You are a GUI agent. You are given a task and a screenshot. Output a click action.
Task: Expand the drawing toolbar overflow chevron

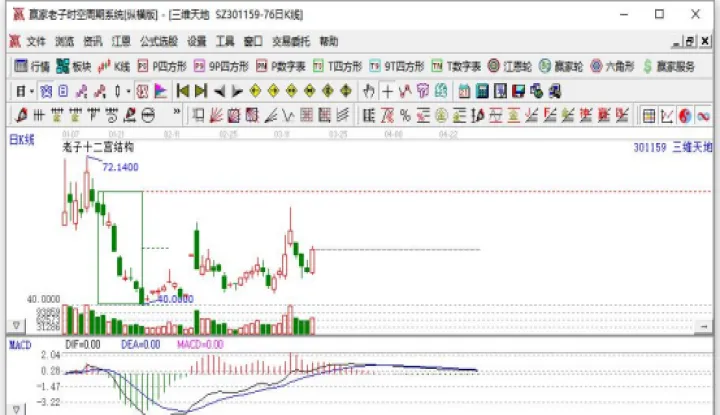pos(176,112)
